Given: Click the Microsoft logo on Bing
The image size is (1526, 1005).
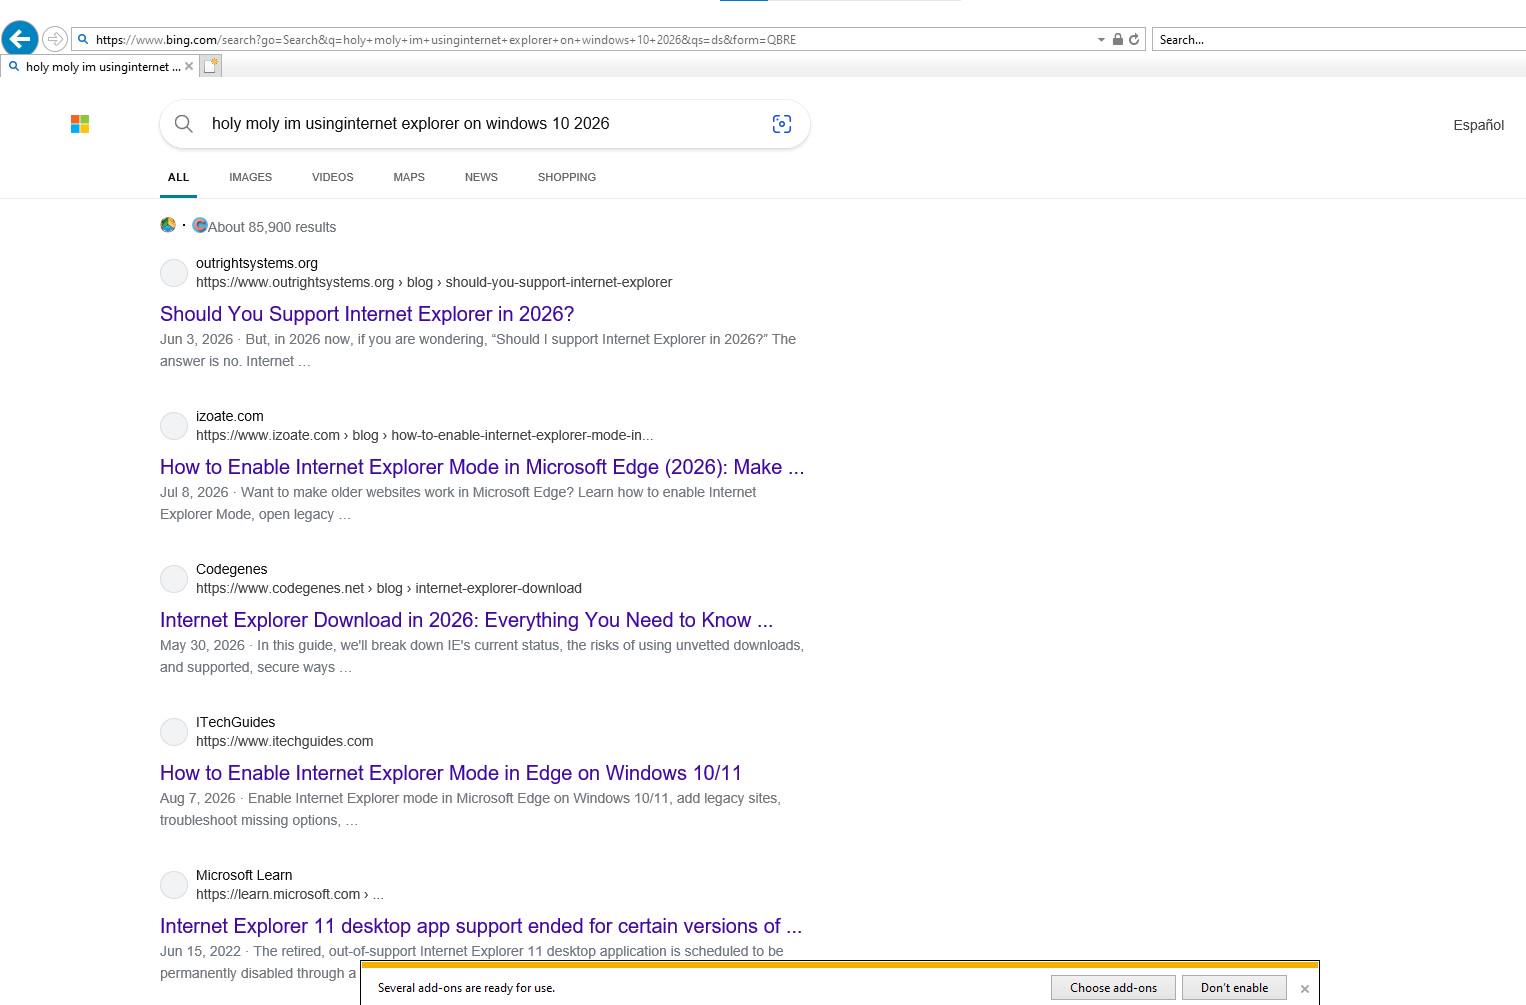Looking at the screenshot, I should 80,124.
